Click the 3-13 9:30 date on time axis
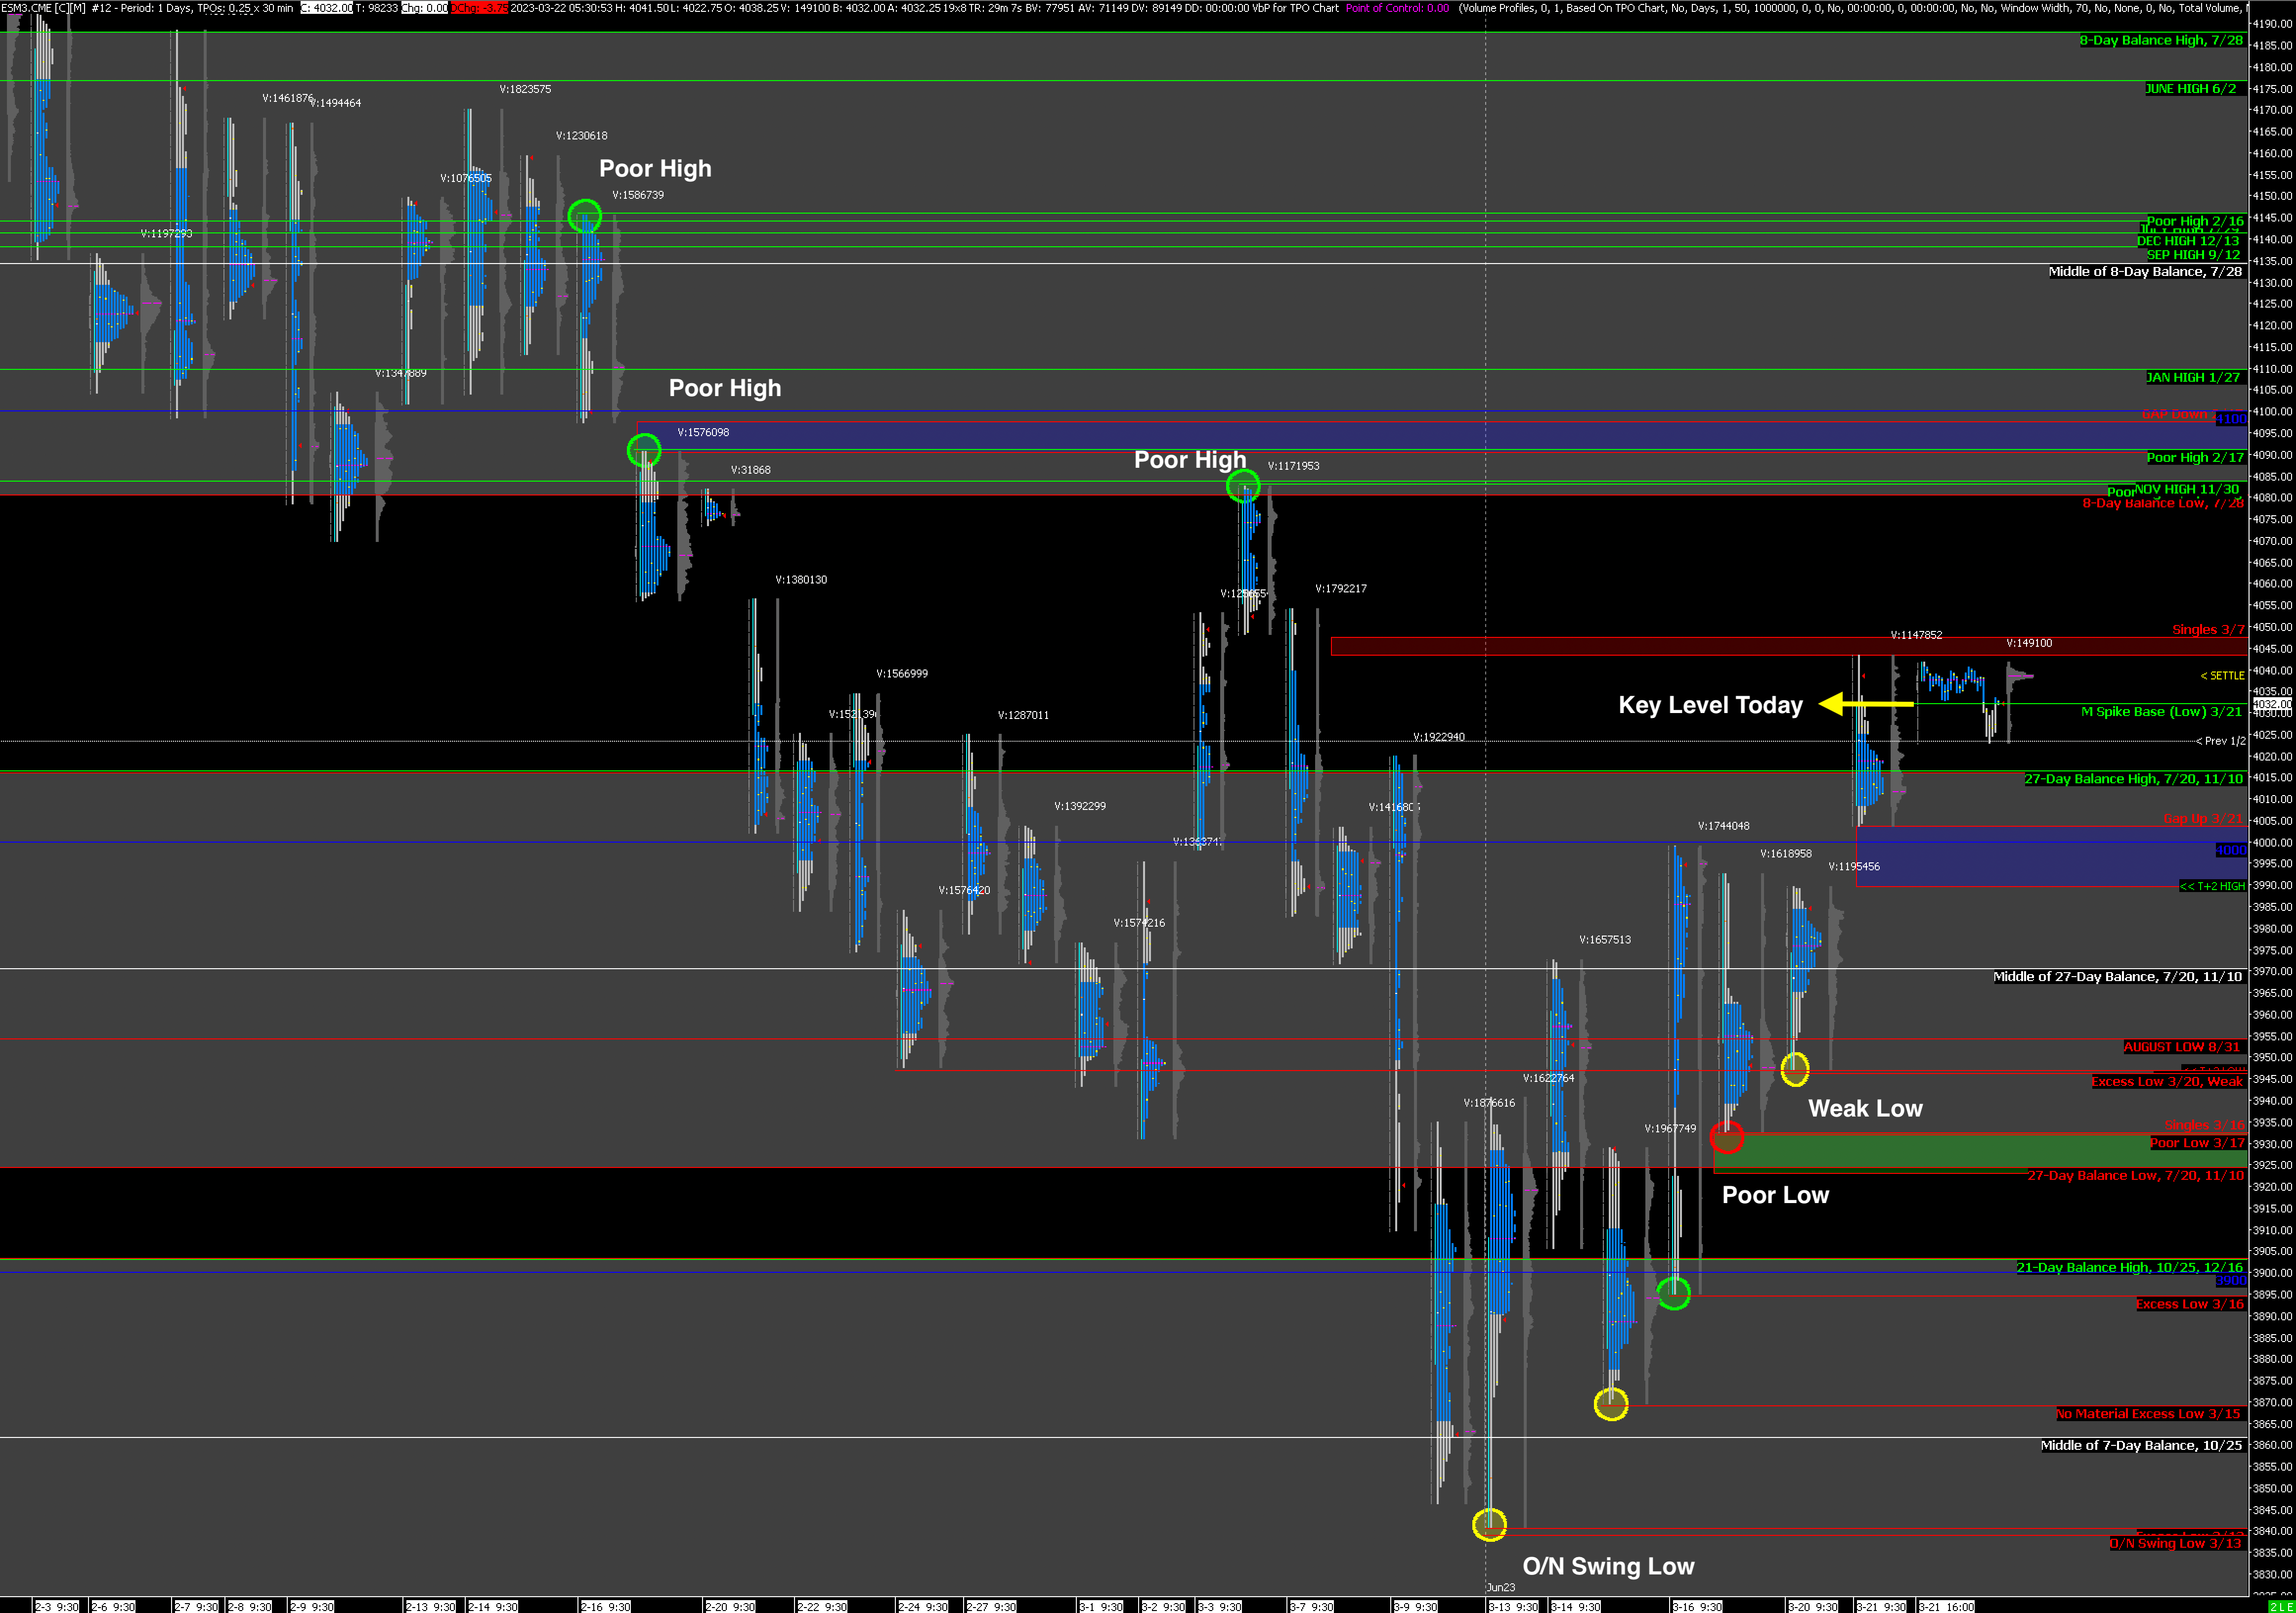Screen dimensions: 2296x1613 pos(1513,1606)
